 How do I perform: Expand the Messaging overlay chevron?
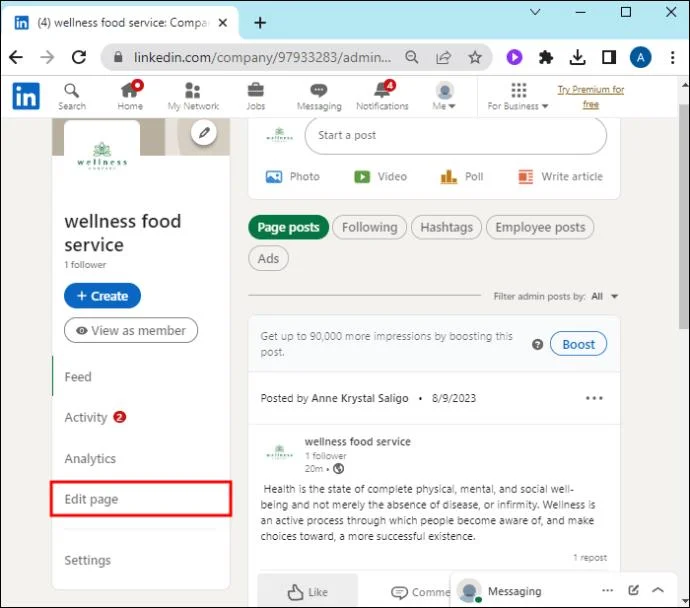pyautogui.click(x=658, y=590)
